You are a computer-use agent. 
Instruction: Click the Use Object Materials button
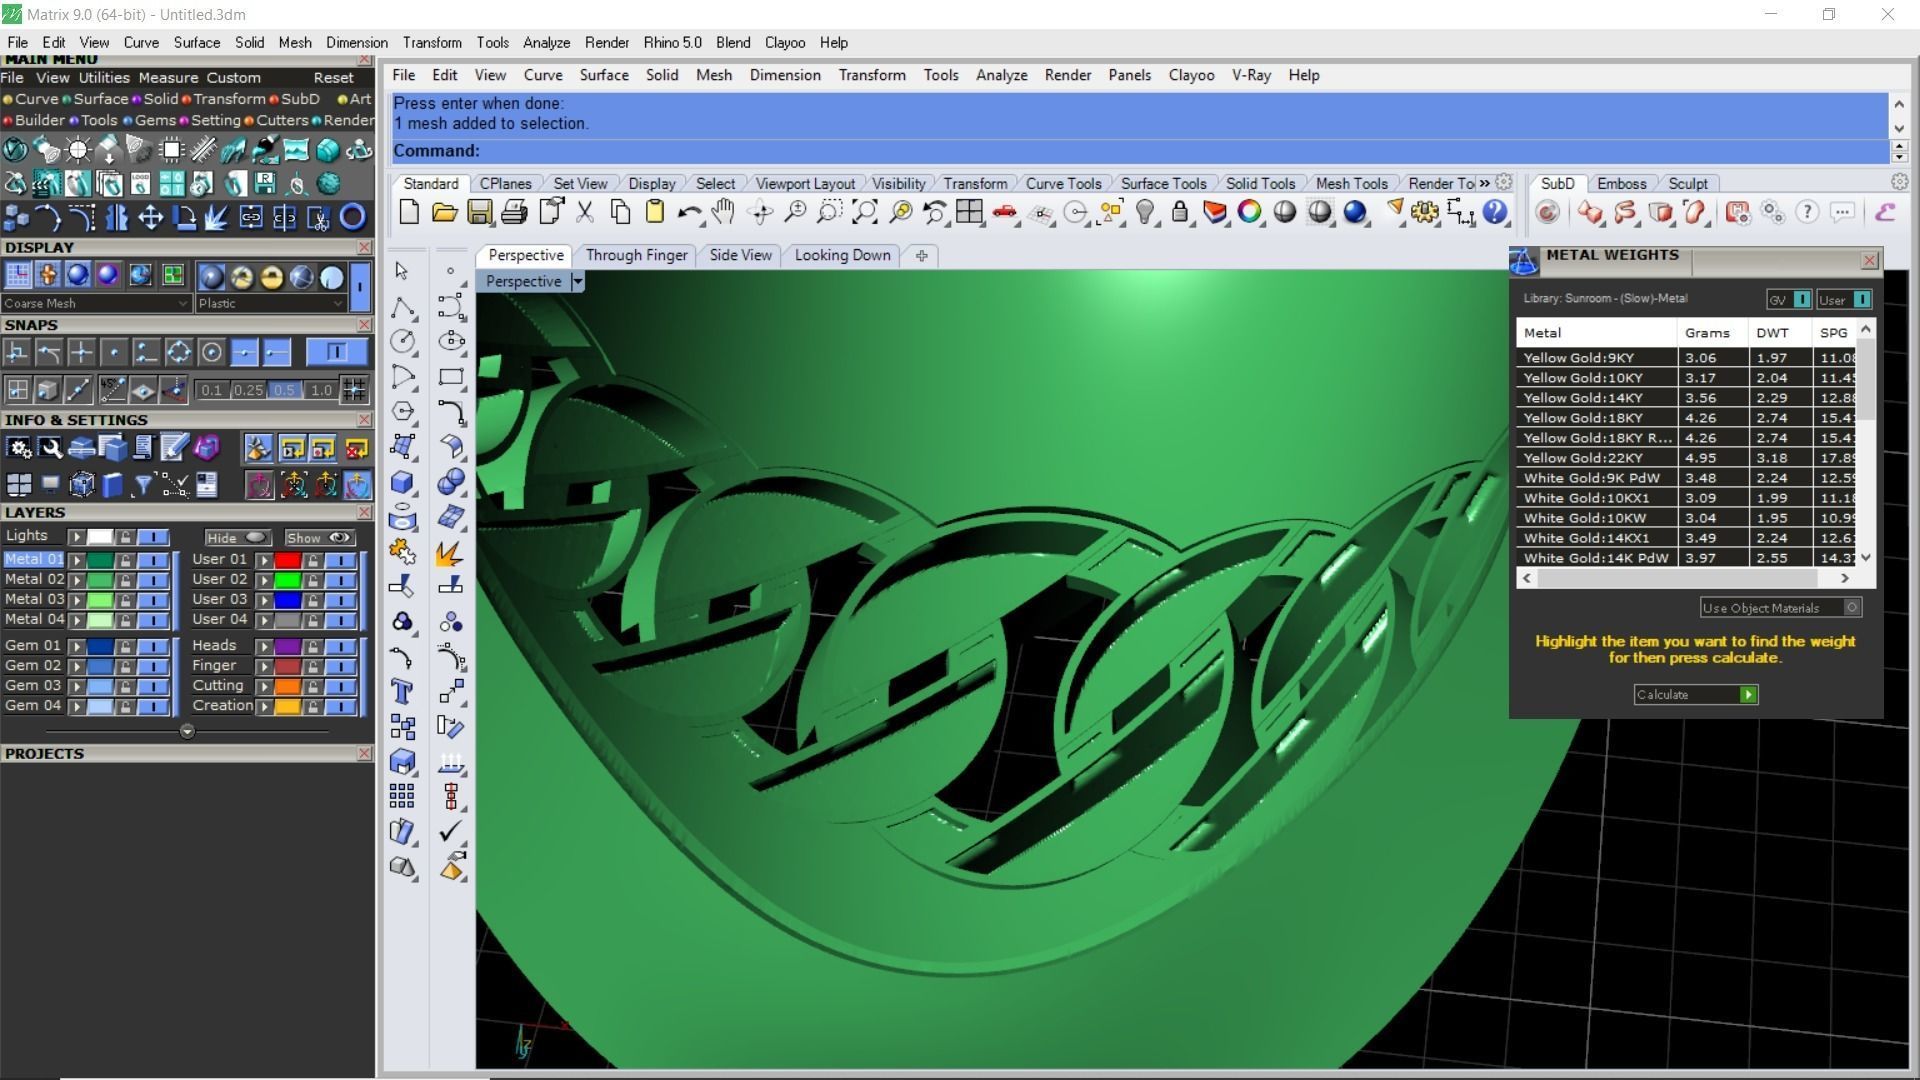(1780, 608)
